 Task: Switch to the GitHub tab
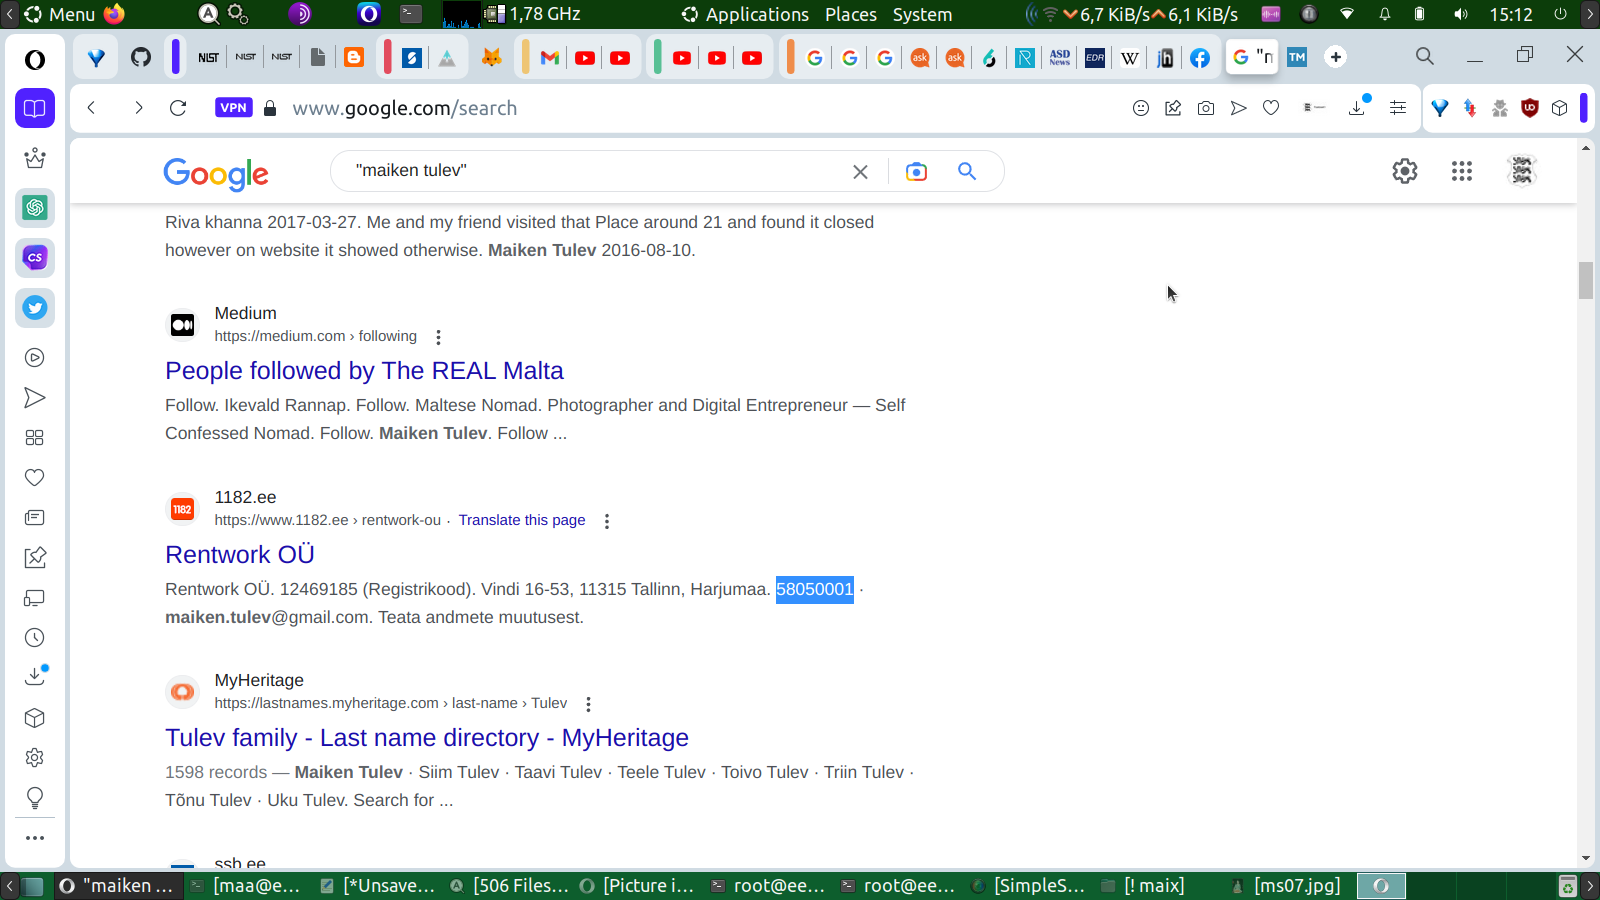tap(141, 57)
